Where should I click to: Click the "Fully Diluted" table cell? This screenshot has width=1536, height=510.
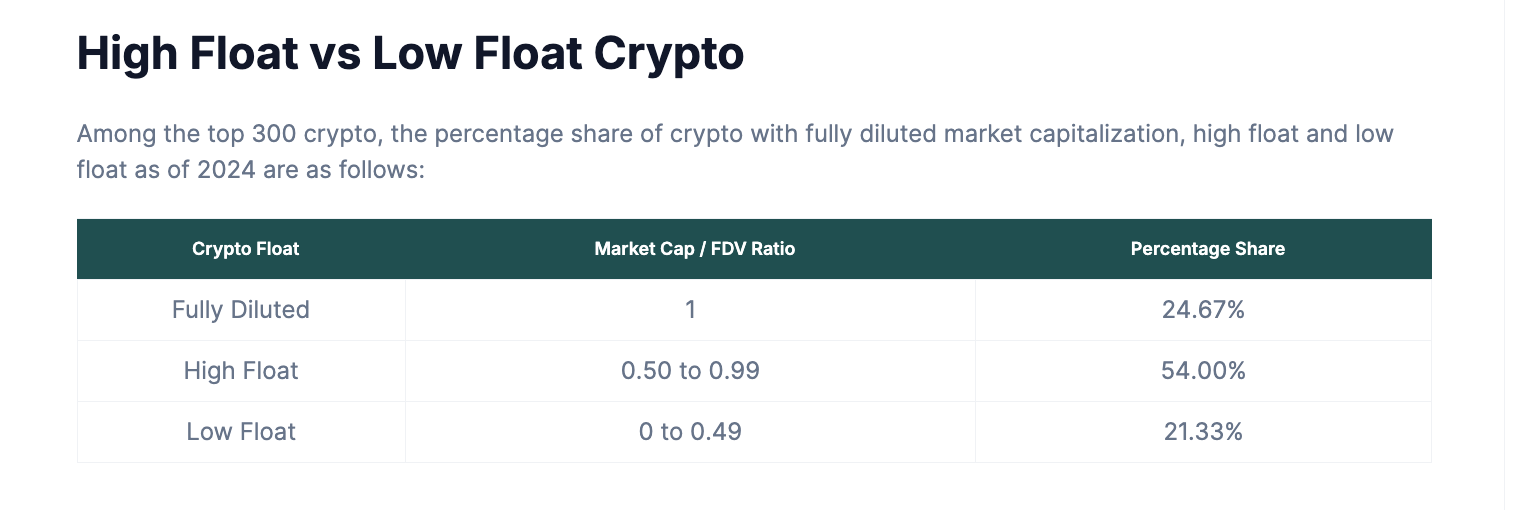click(x=241, y=310)
